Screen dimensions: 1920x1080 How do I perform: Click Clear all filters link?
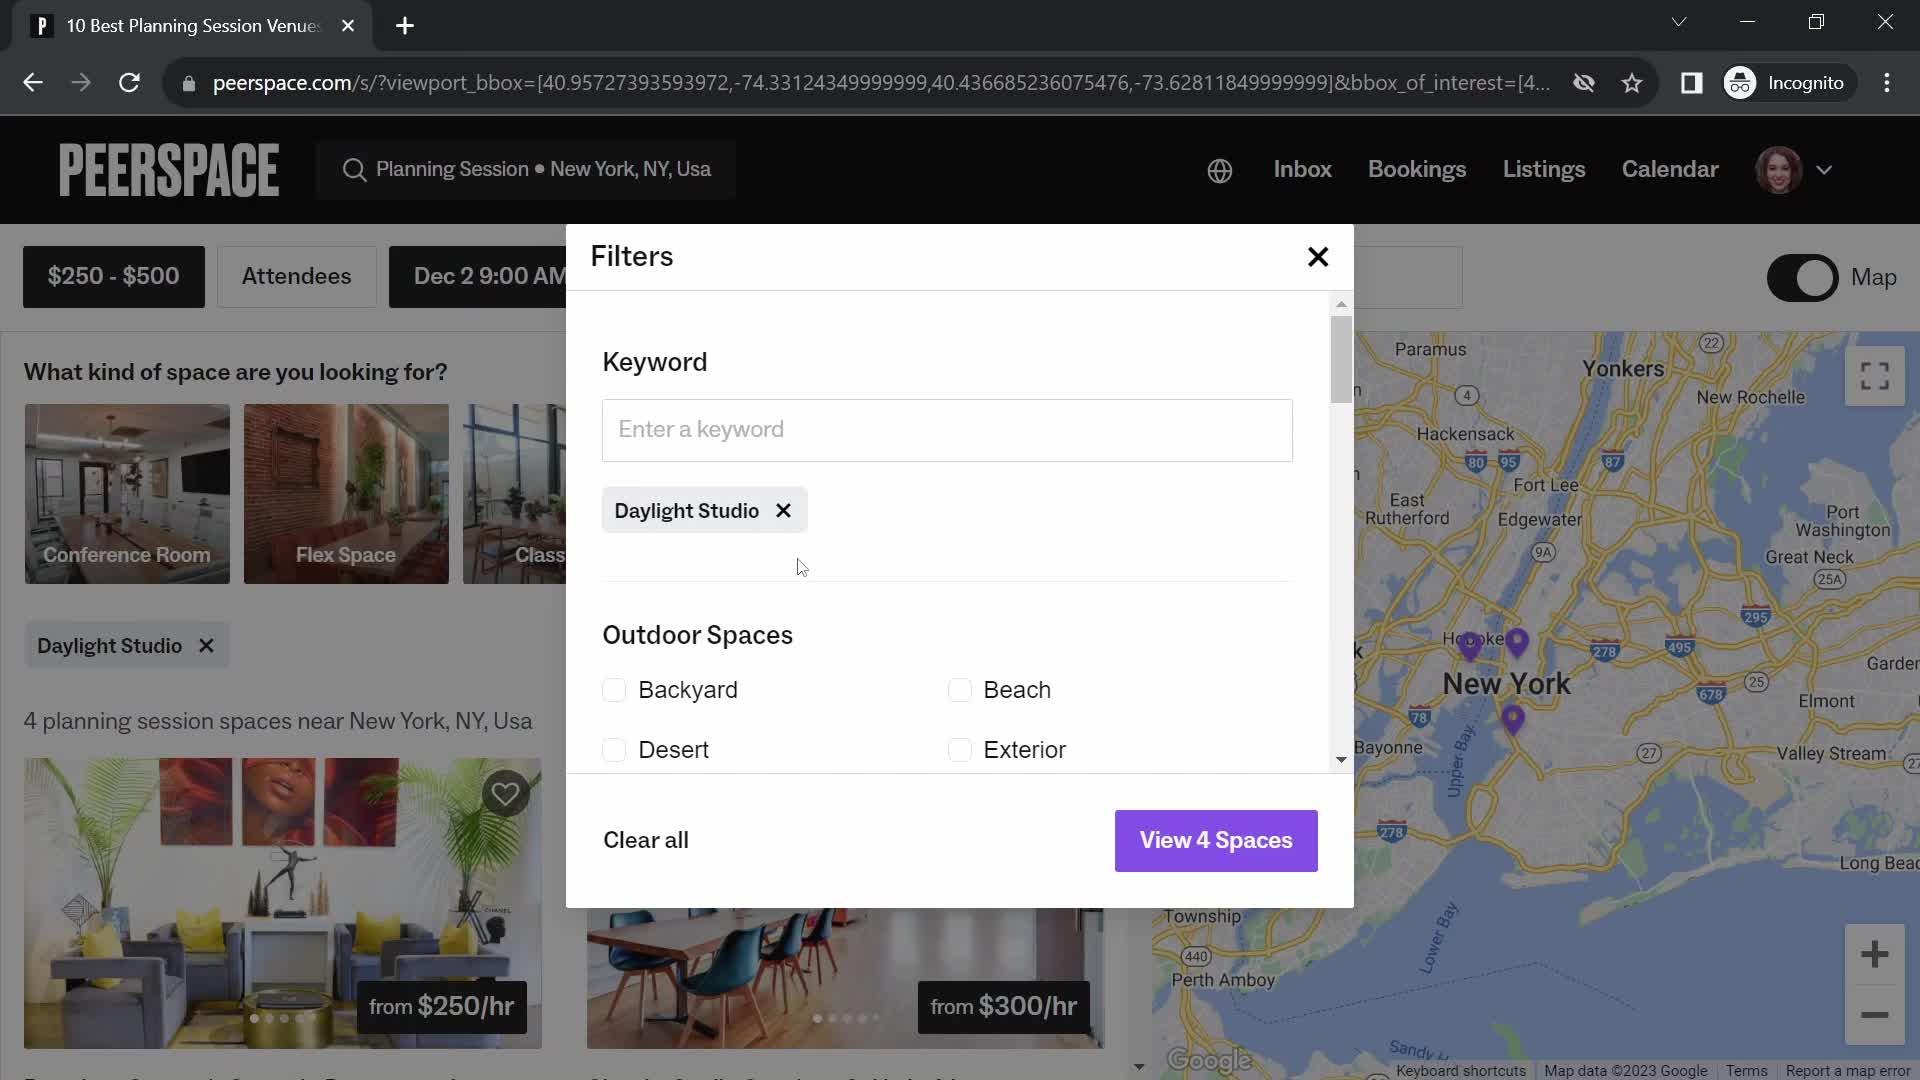tap(645, 840)
